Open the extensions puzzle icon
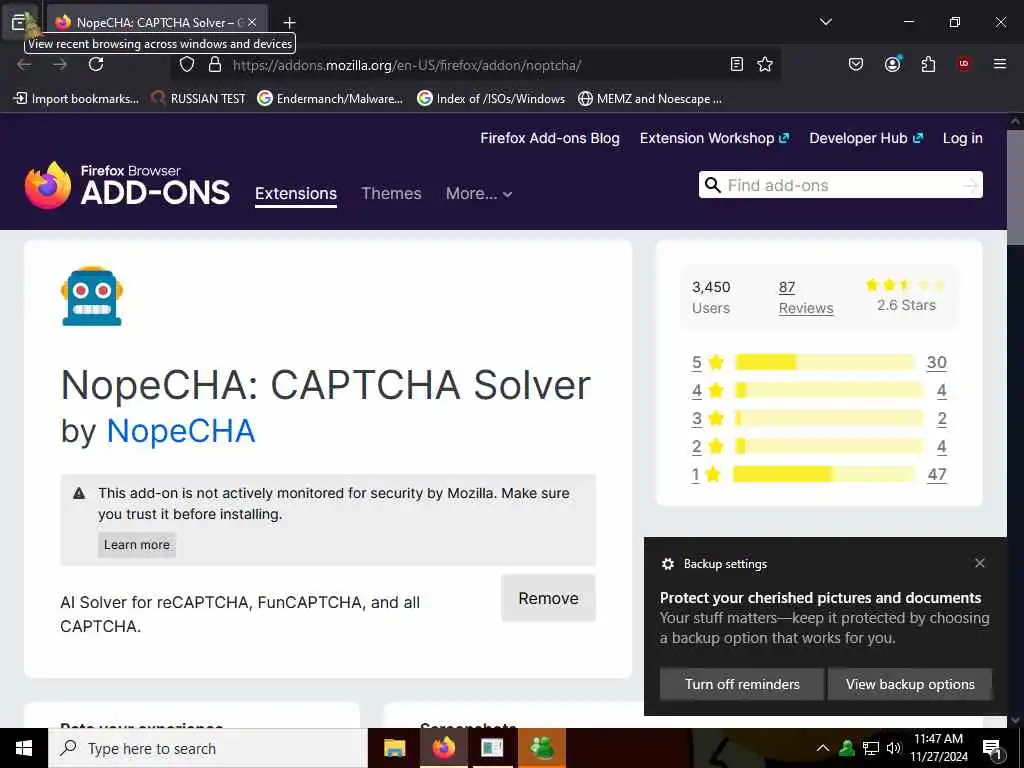The height and width of the screenshot is (768, 1024). pyautogui.click(x=928, y=64)
